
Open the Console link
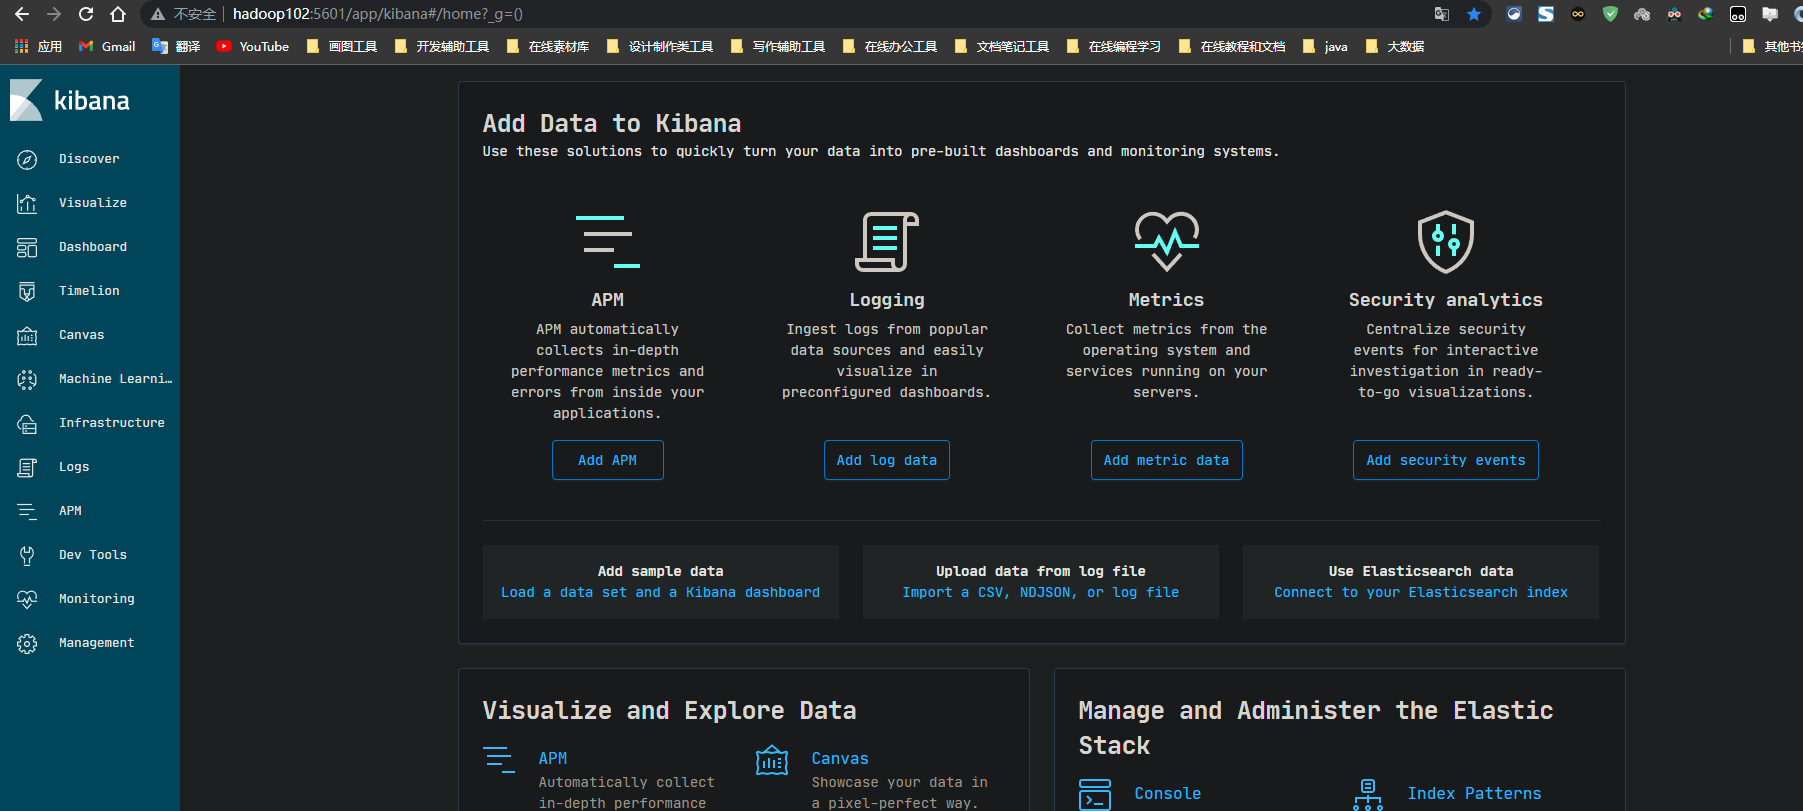(1168, 794)
